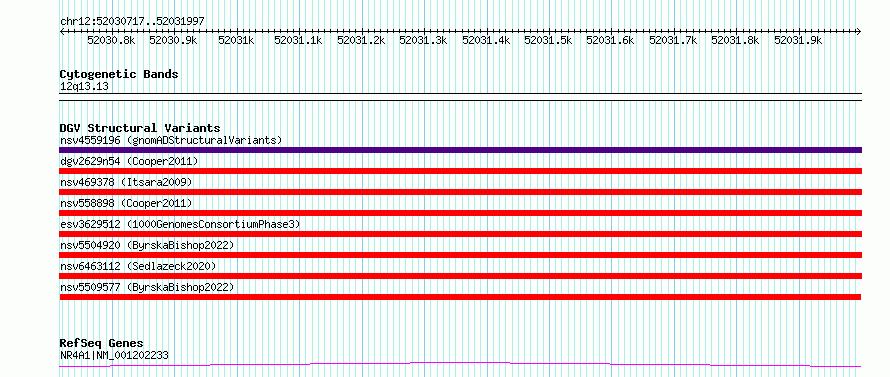
Task: Click the red nsv5509577 variant bar
Action: pyautogui.click(x=460, y=297)
